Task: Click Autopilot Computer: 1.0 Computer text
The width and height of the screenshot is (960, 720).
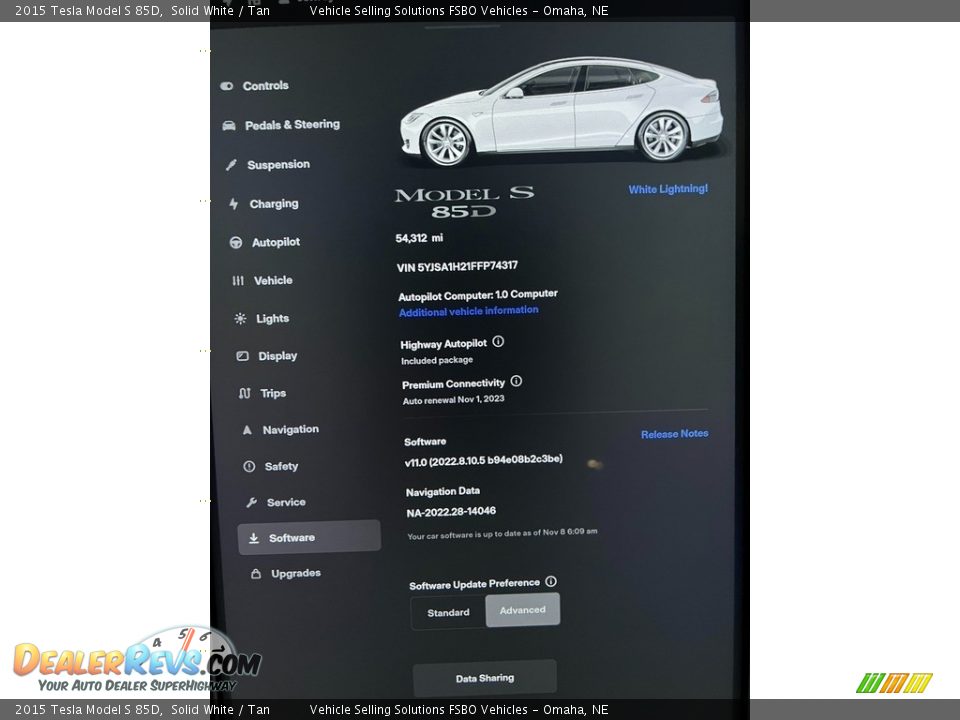Action: tap(478, 295)
